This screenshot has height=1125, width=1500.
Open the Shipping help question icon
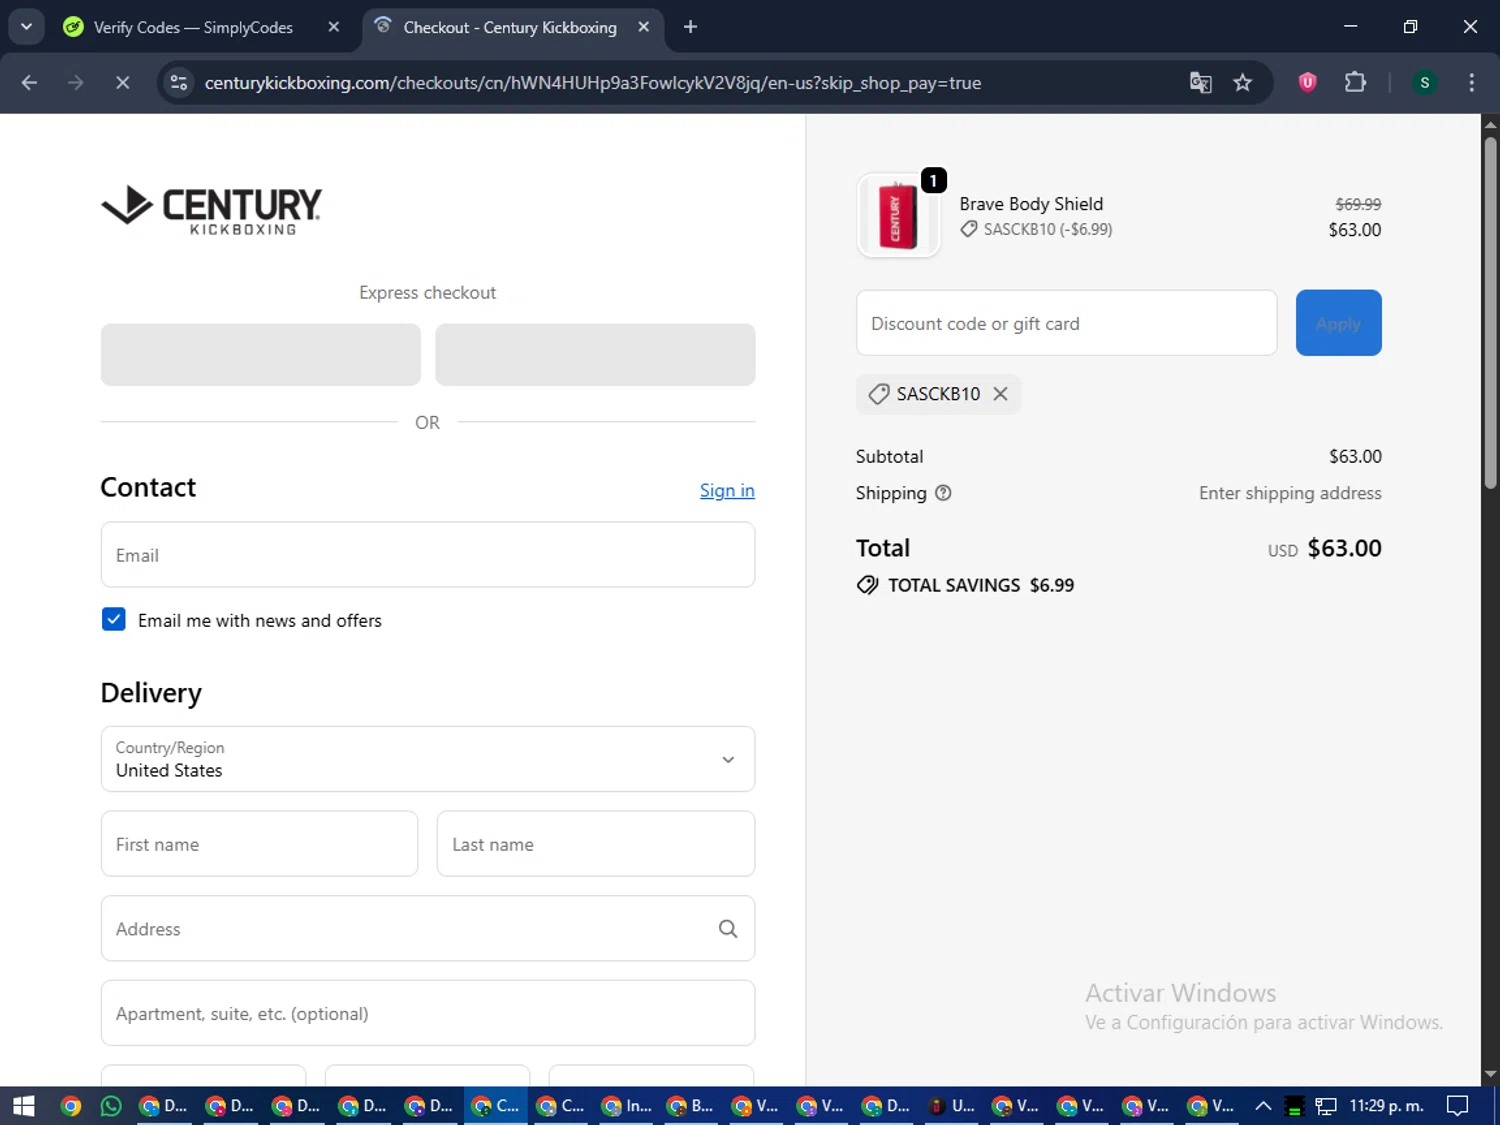[x=943, y=493]
